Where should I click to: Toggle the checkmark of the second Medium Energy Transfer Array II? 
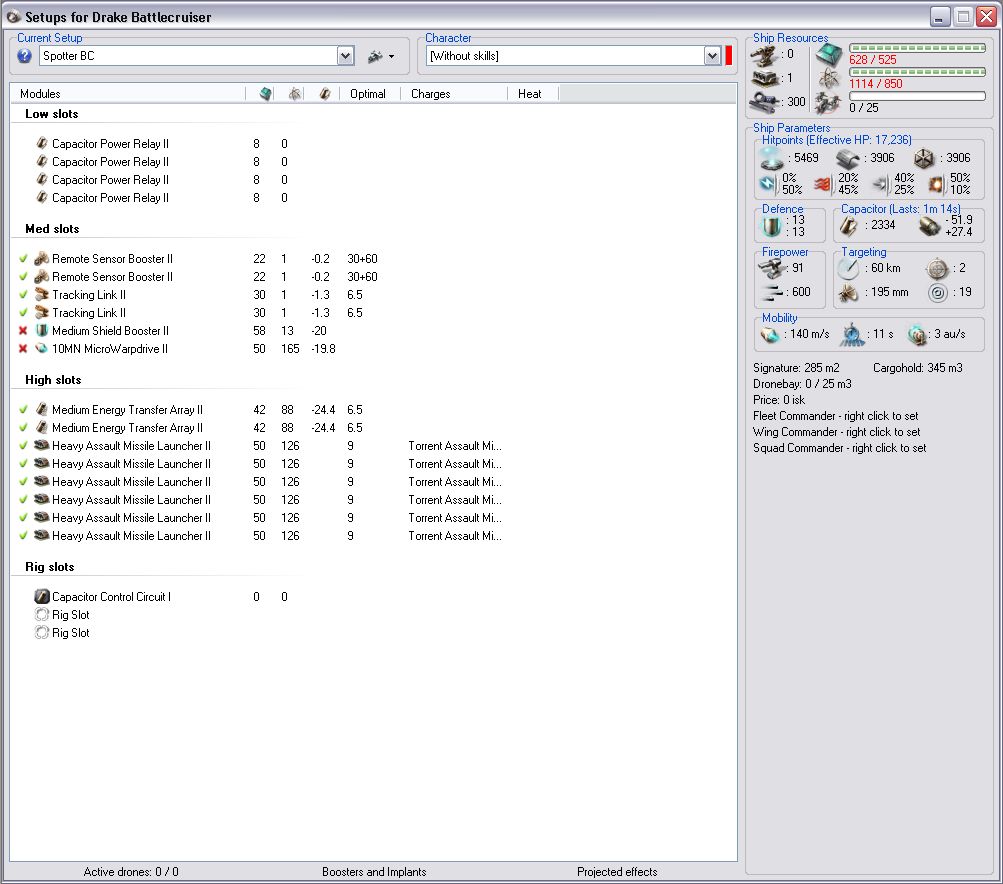point(23,427)
